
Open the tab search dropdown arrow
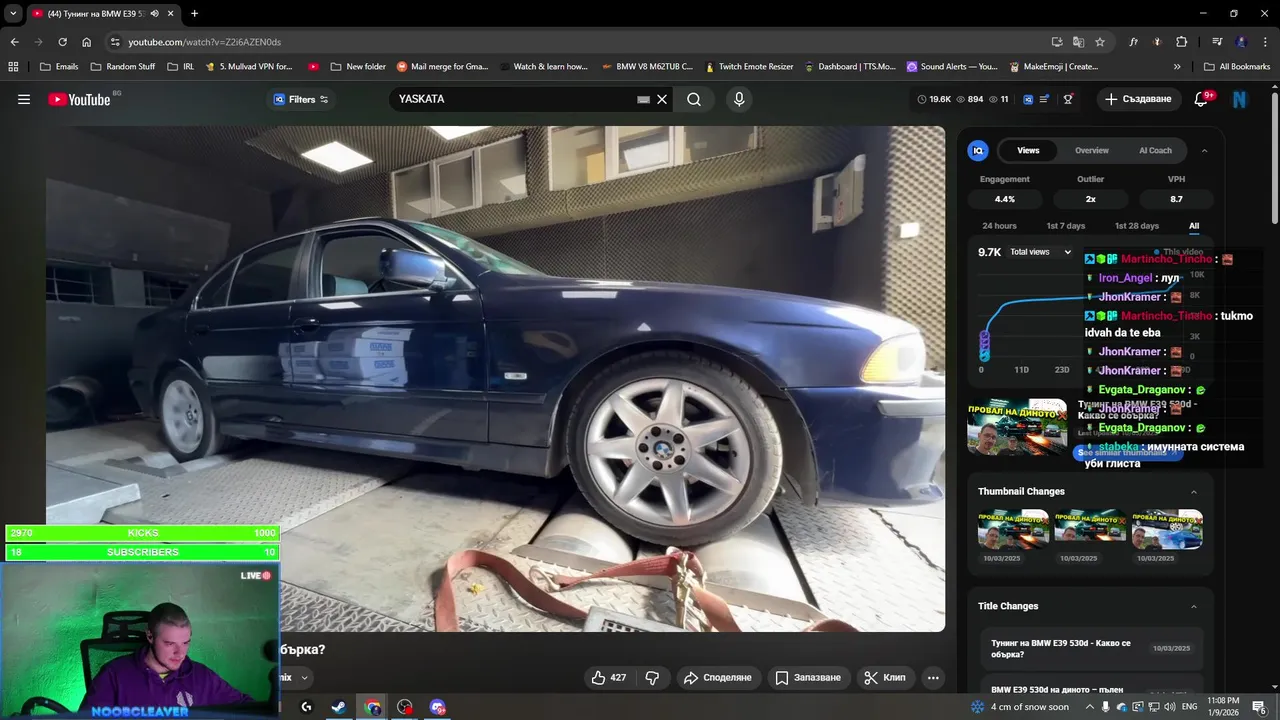13,13
